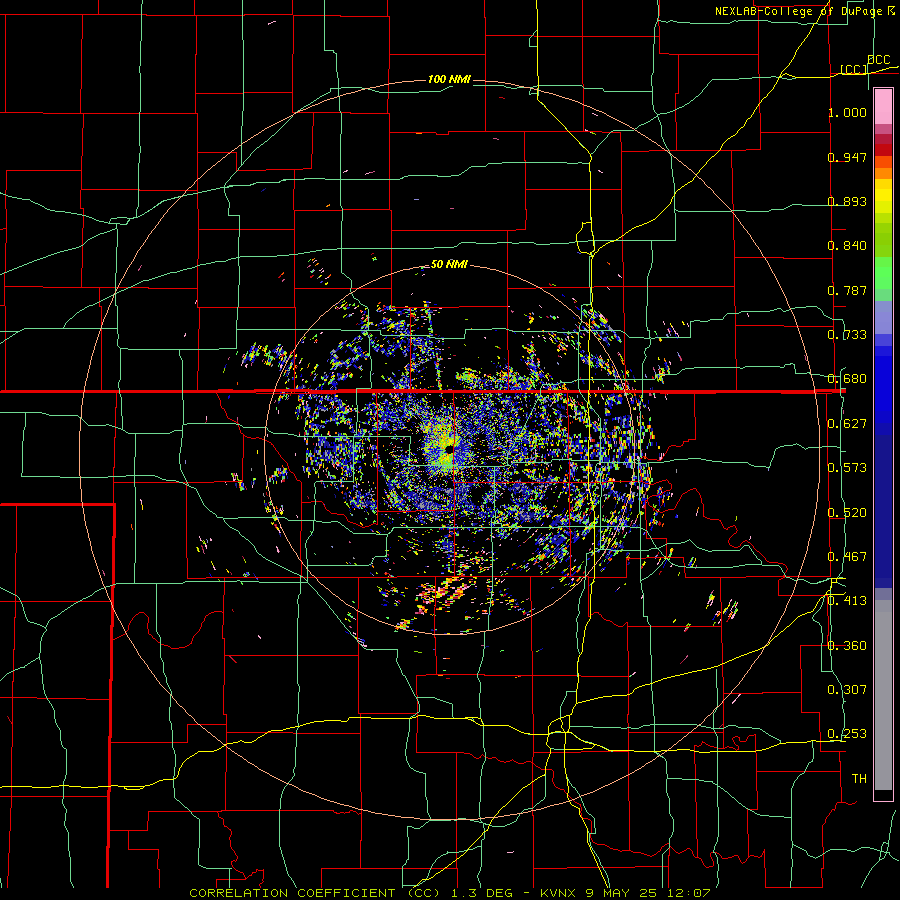Click the 50 NMI range ring label
Viewport: 900px width, 900px height.
tap(449, 264)
